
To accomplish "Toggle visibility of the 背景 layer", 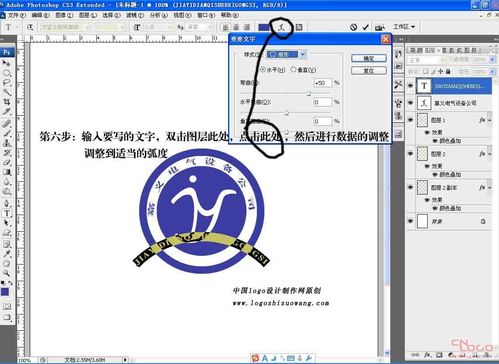I will 411,221.
